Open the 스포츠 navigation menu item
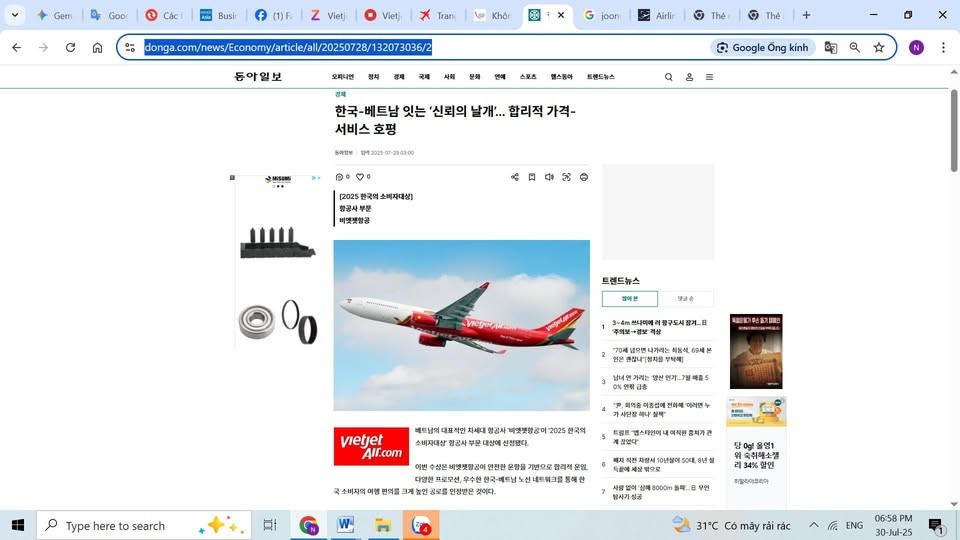 (528, 77)
